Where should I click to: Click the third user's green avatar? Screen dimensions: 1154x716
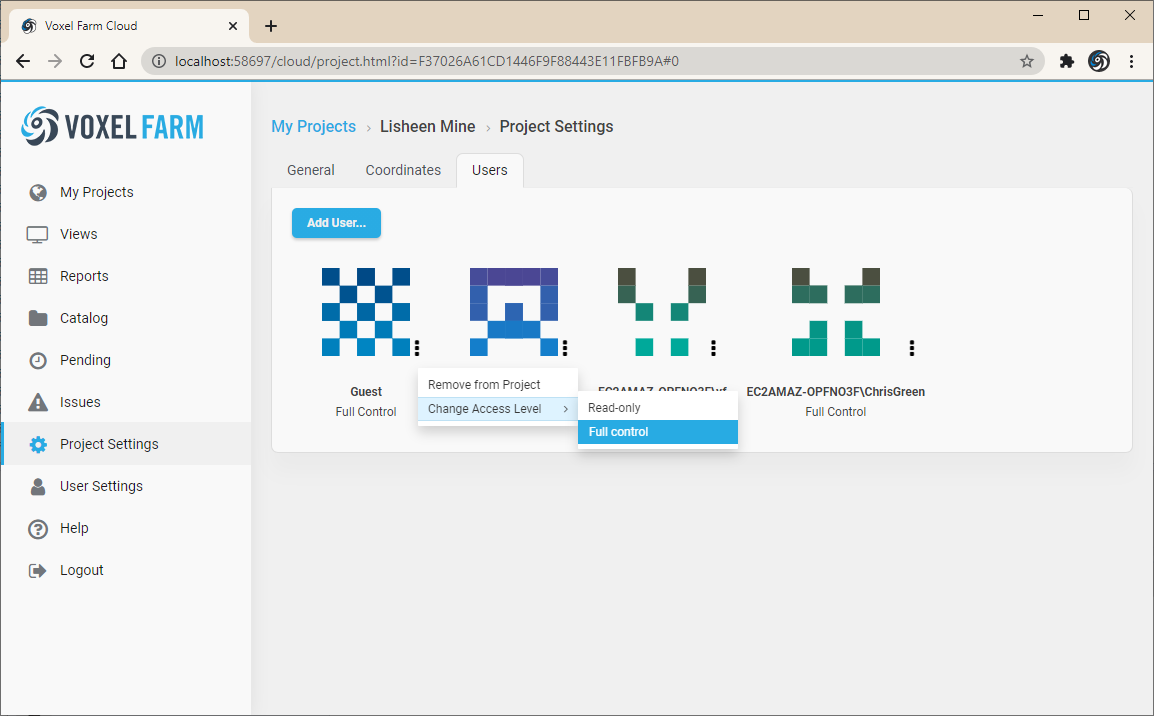(x=662, y=312)
